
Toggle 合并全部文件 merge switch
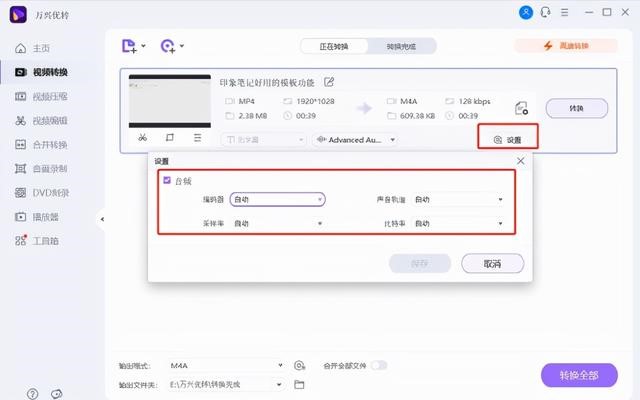379,365
